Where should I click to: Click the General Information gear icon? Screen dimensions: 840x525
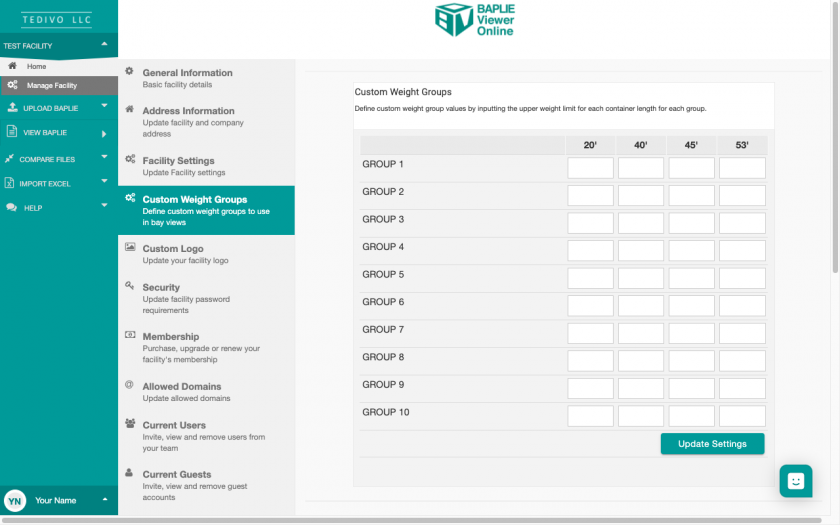tap(129, 71)
